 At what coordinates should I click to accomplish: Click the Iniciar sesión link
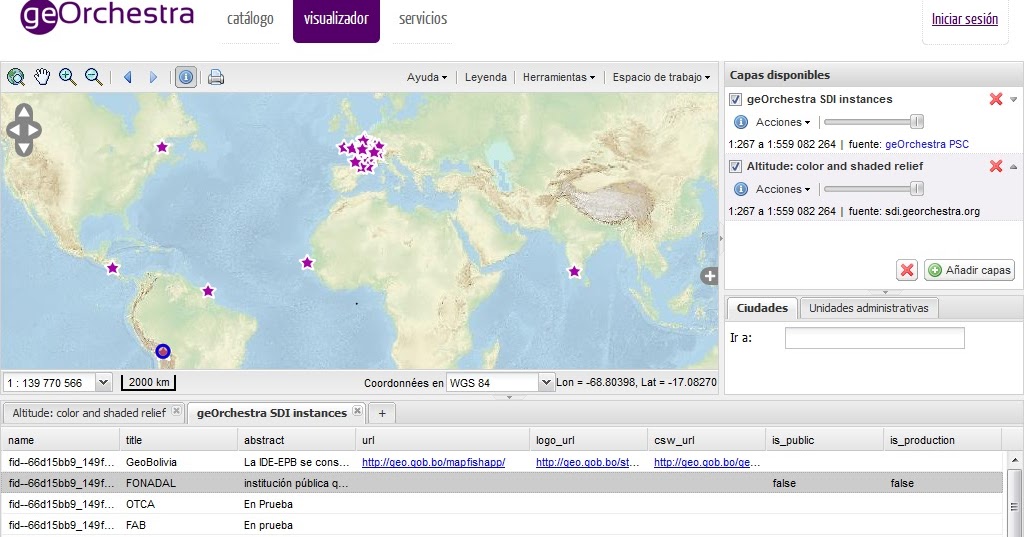tap(964, 19)
